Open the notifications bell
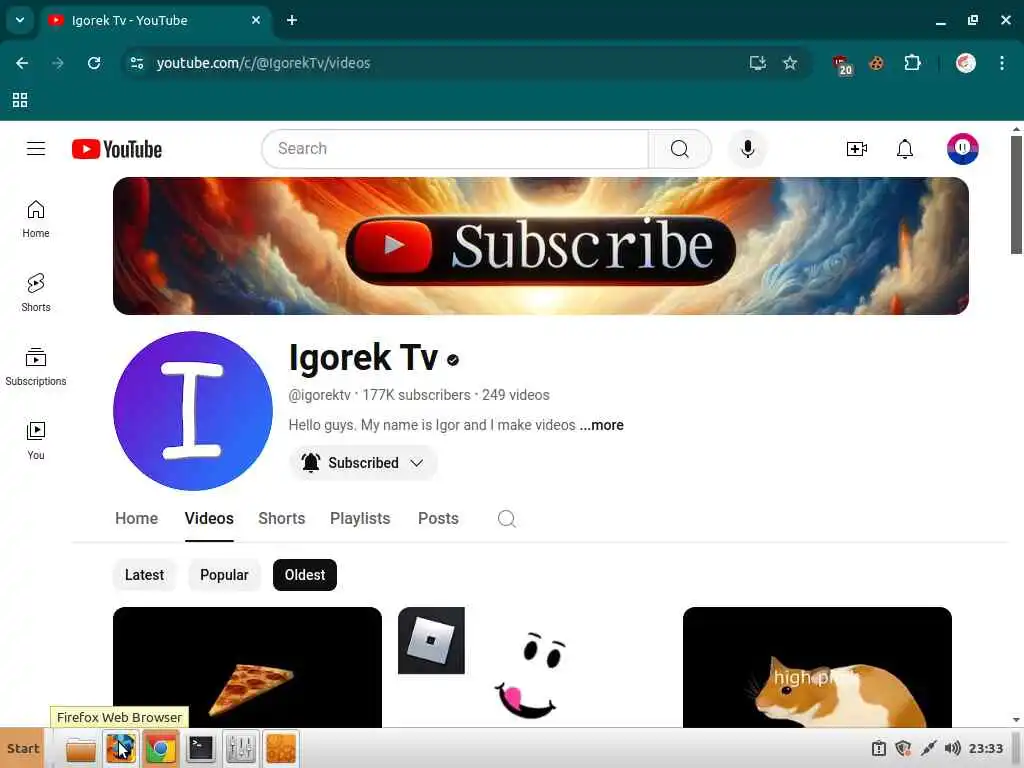1024x768 pixels. coord(904,149)
